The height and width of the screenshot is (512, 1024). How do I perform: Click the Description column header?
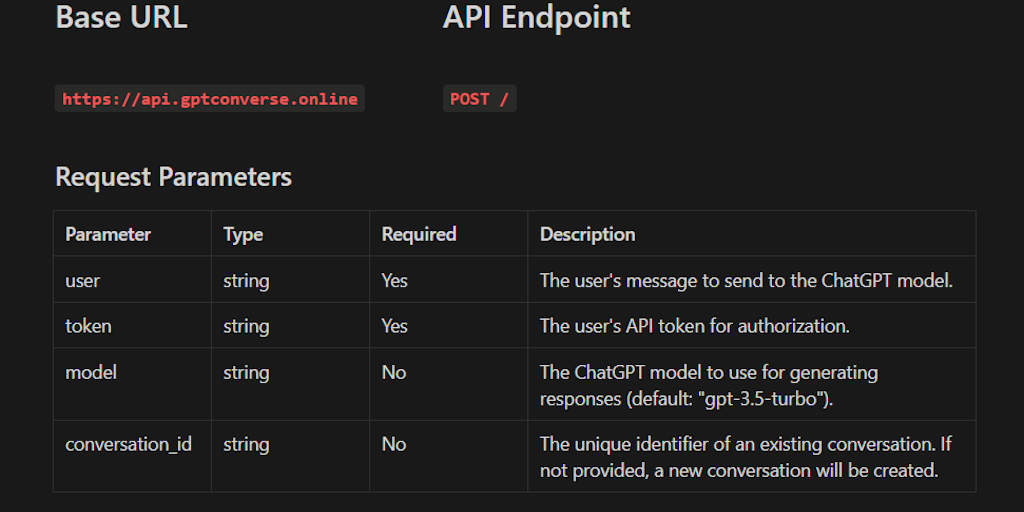coord(587,234)
